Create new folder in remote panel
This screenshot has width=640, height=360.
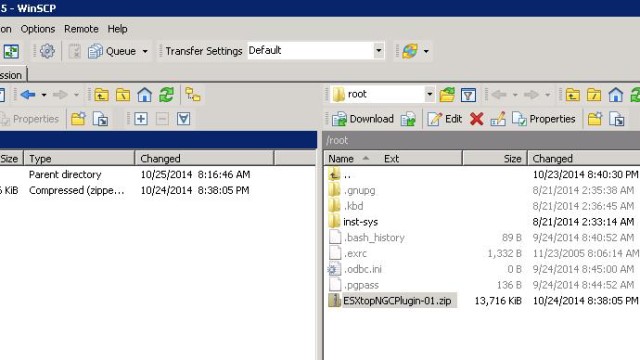(595, 119)
